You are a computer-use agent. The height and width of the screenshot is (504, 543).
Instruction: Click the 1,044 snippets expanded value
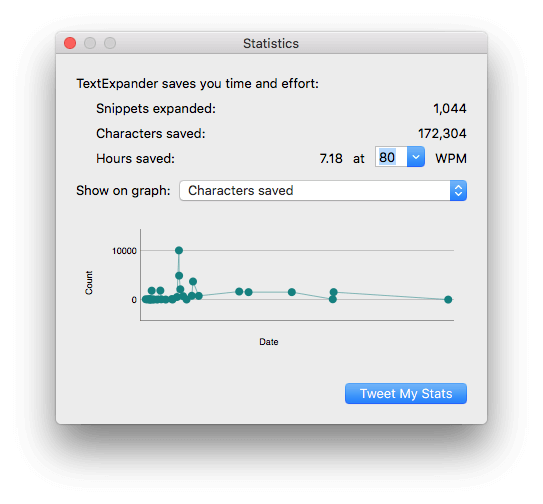tap(449, 108)
